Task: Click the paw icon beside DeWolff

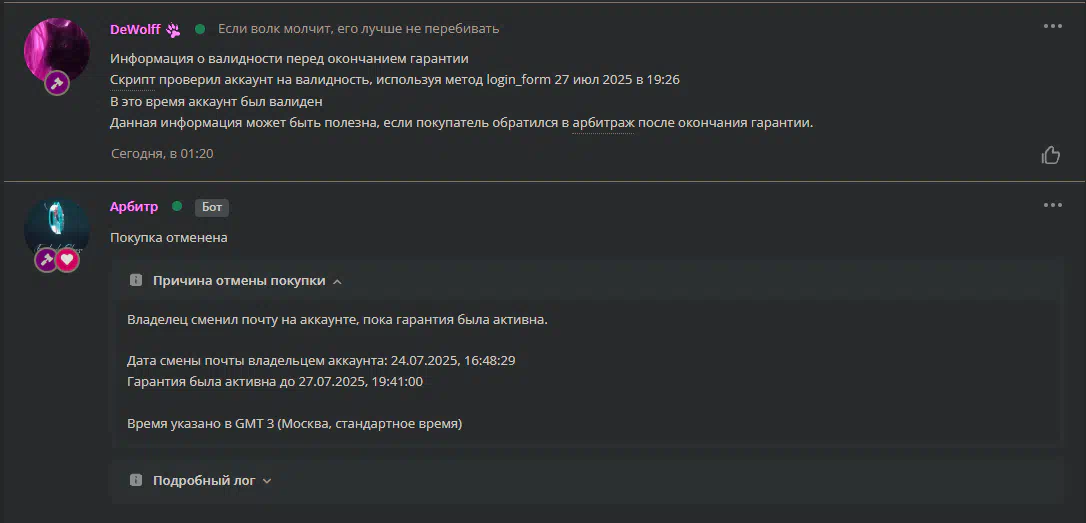Action: (172, 30)
